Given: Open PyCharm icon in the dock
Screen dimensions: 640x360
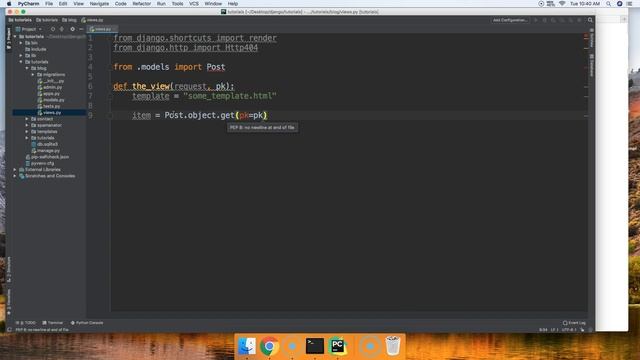Looking at the screenshot, I should coord(338,346).
